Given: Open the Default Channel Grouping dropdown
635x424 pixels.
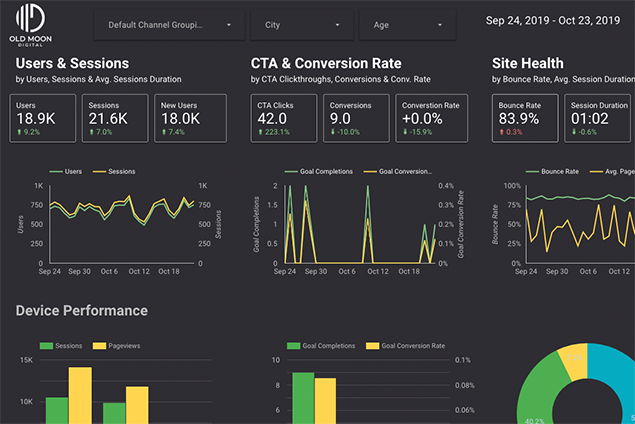Looking at the screenshot, I should point(169,25).
